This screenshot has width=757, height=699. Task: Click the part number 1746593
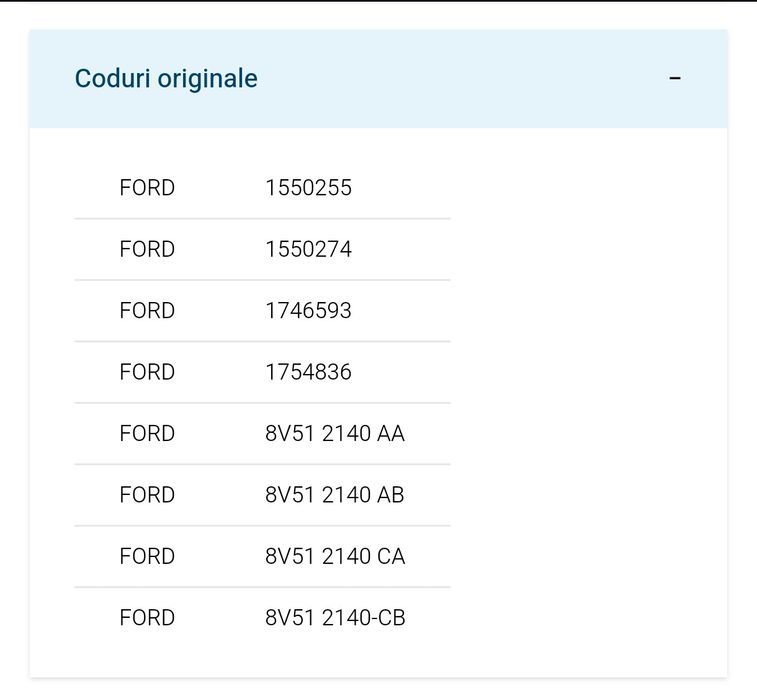(x=308, y=311)
